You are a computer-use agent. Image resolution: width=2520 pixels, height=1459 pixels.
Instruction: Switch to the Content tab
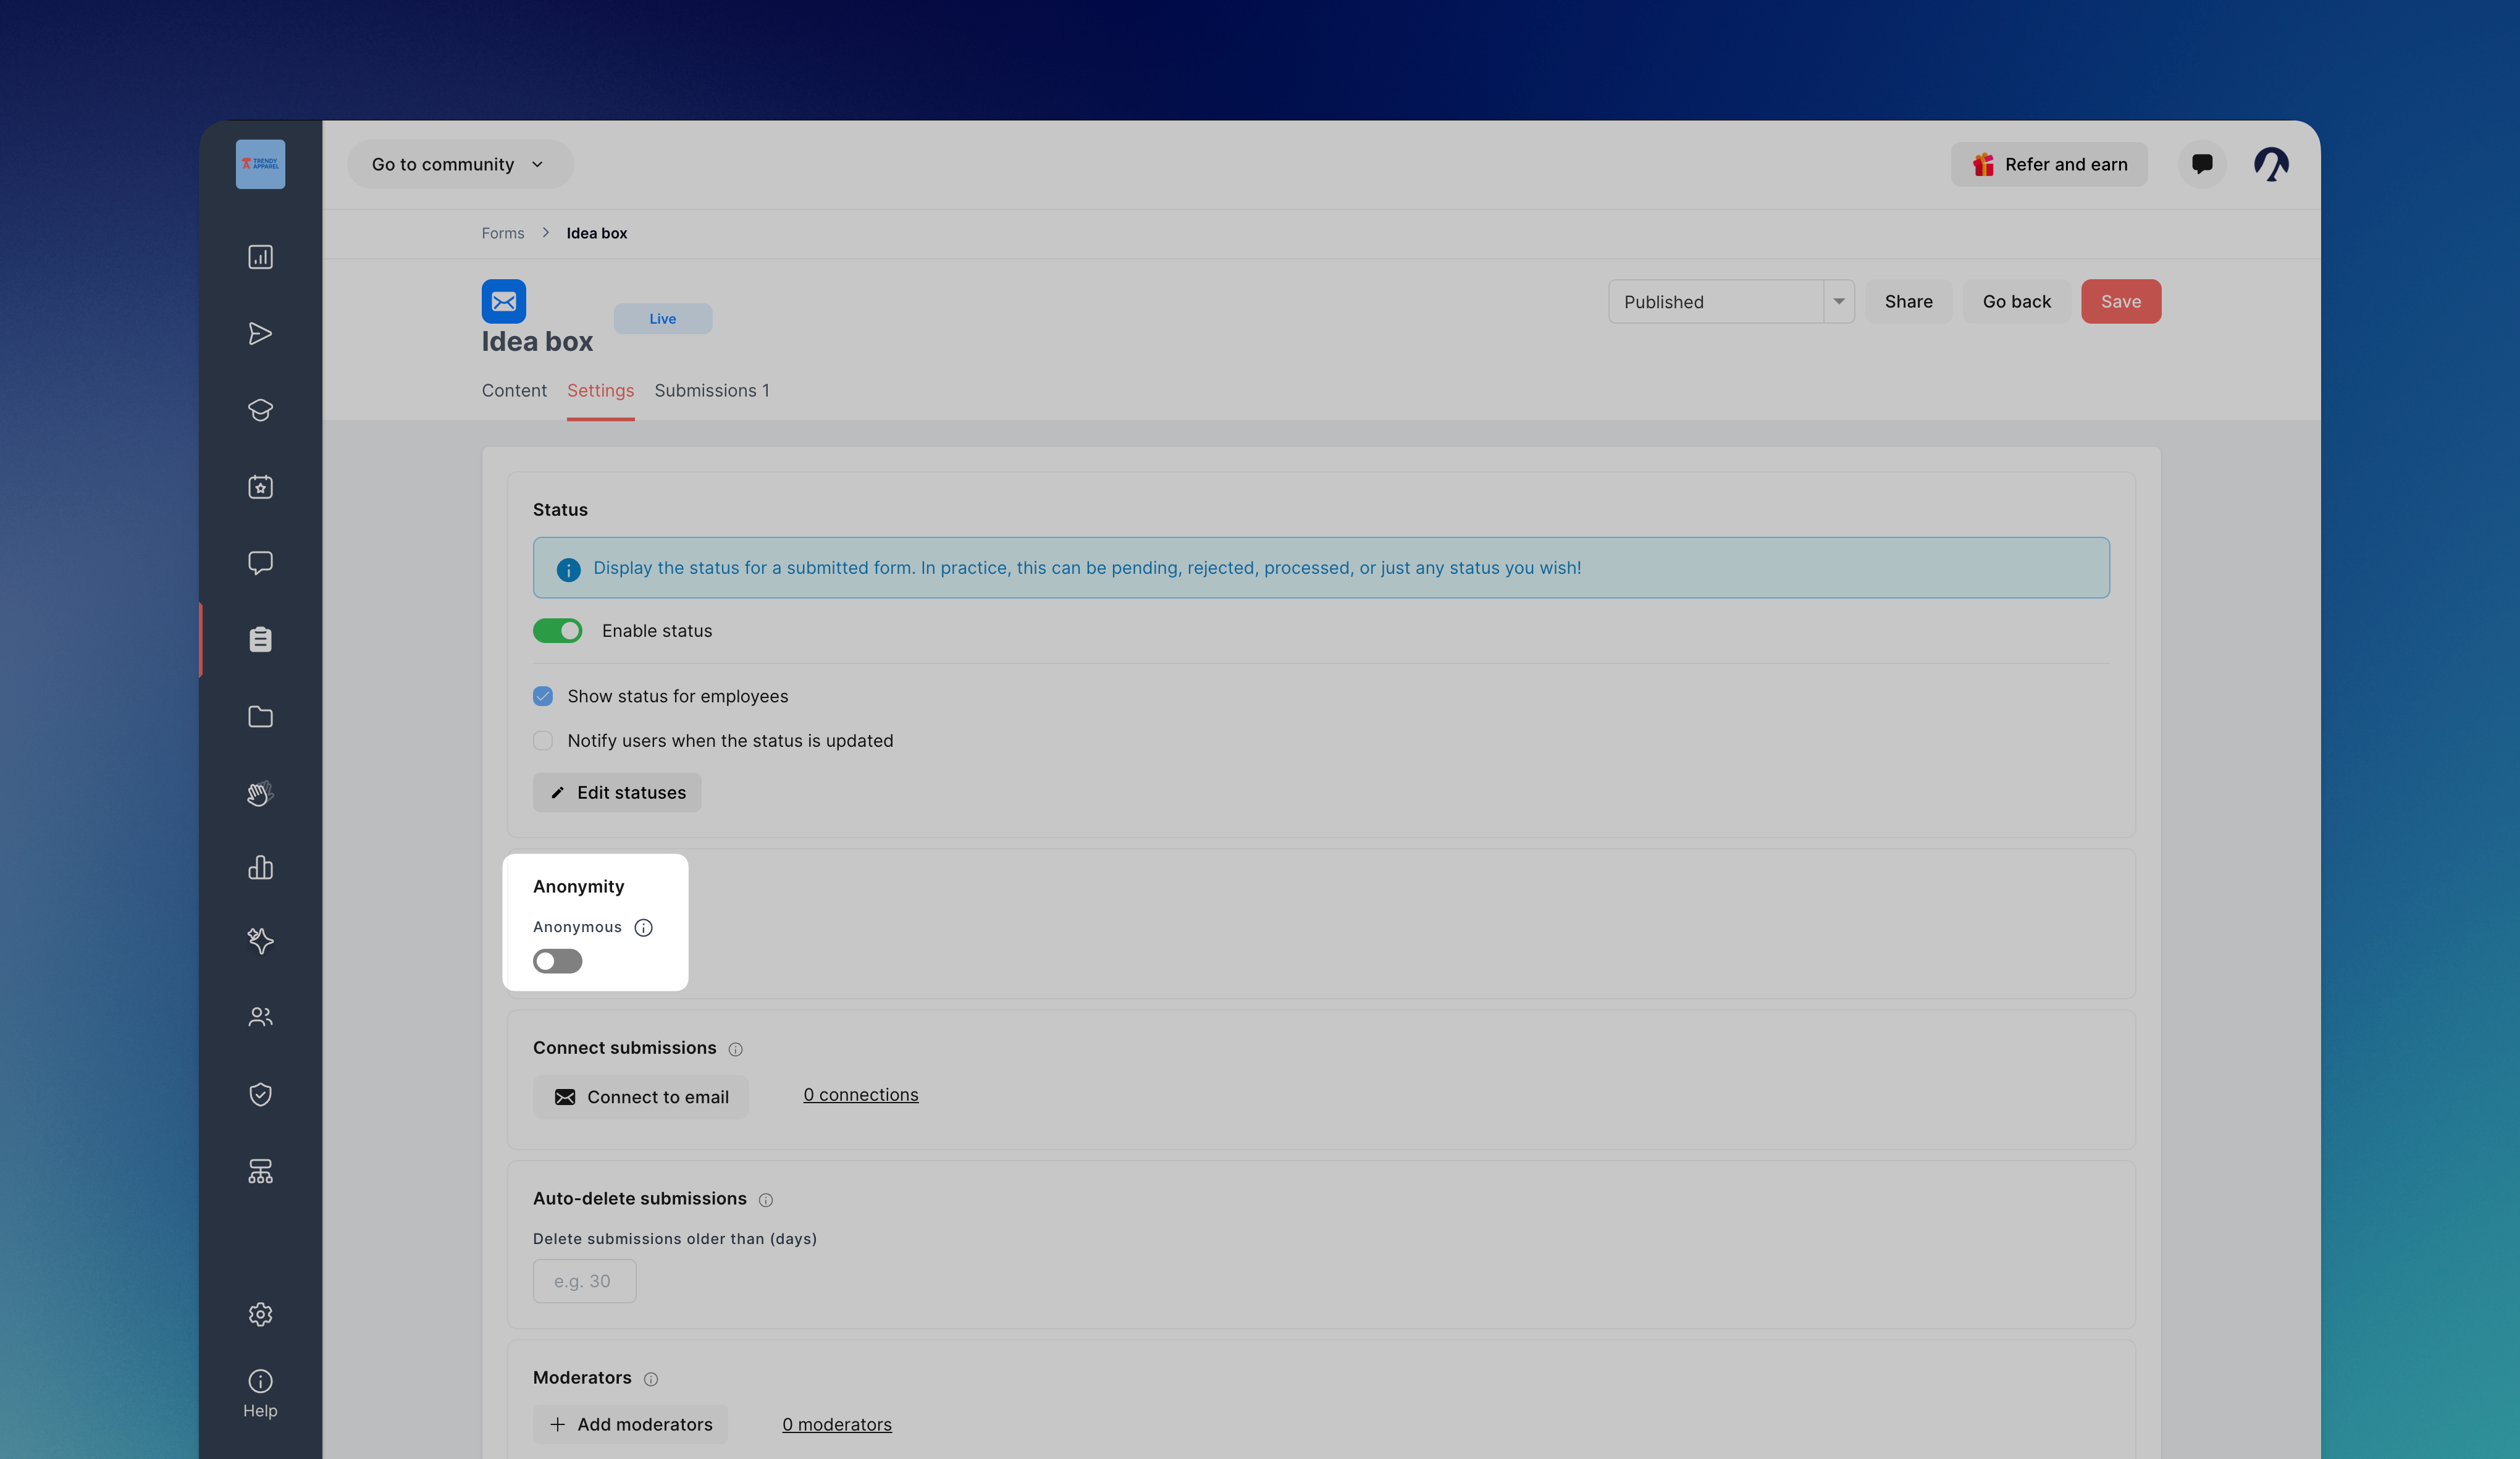tap(514, 391)
